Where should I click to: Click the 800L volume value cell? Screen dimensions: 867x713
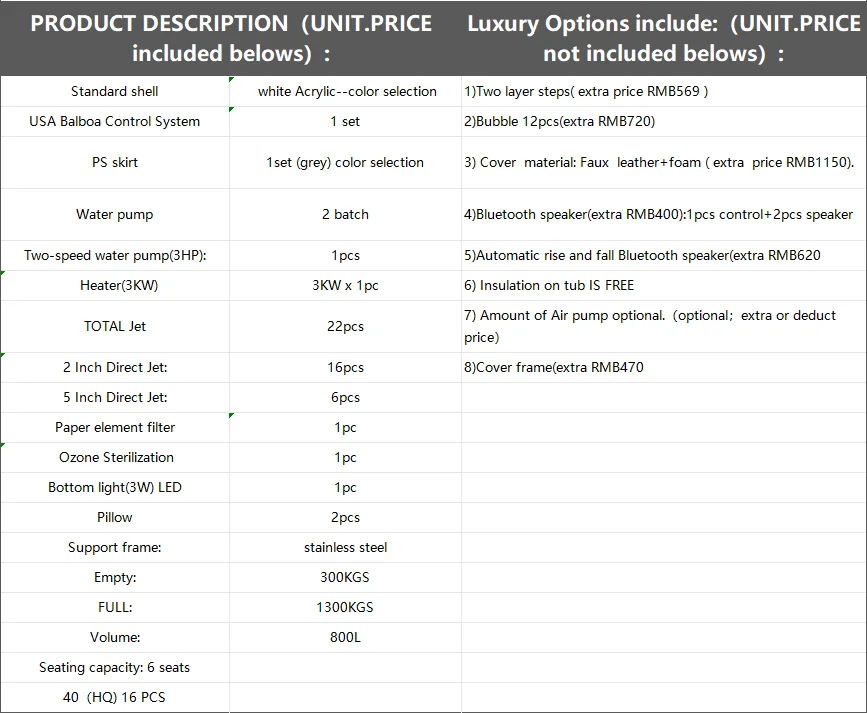[346, 637]
